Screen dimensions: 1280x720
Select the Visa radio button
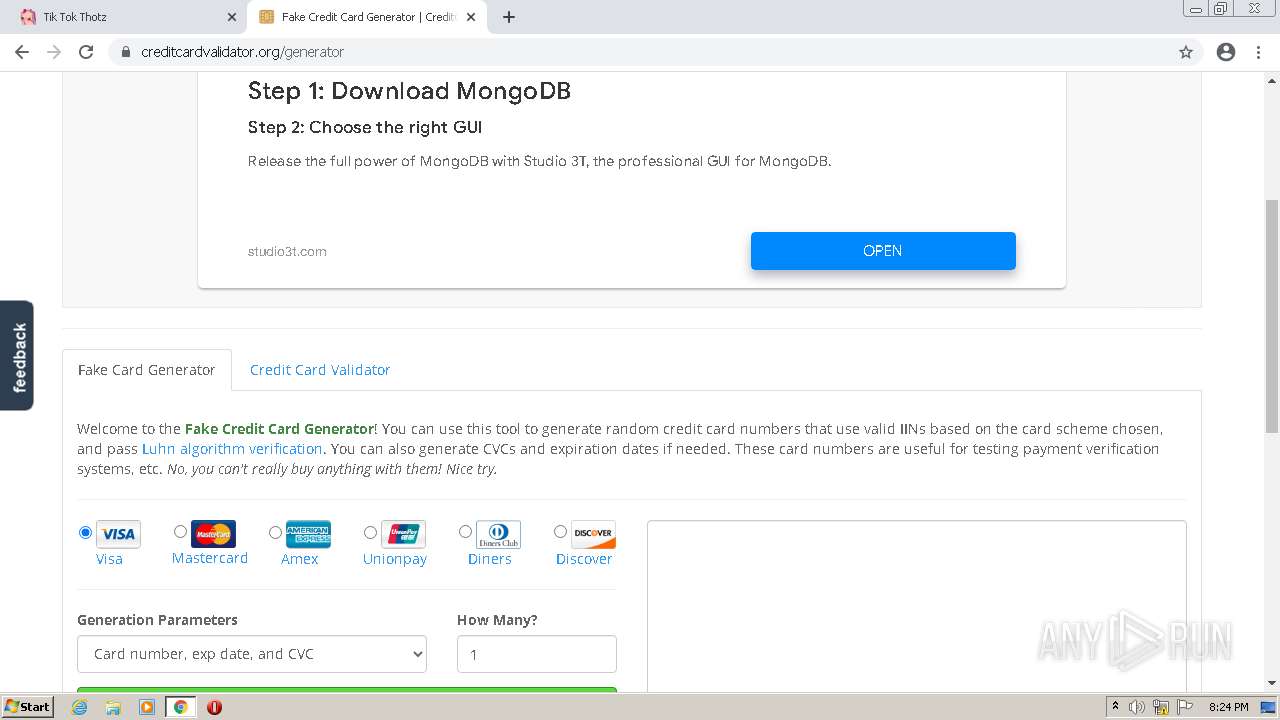pos(86,533)
